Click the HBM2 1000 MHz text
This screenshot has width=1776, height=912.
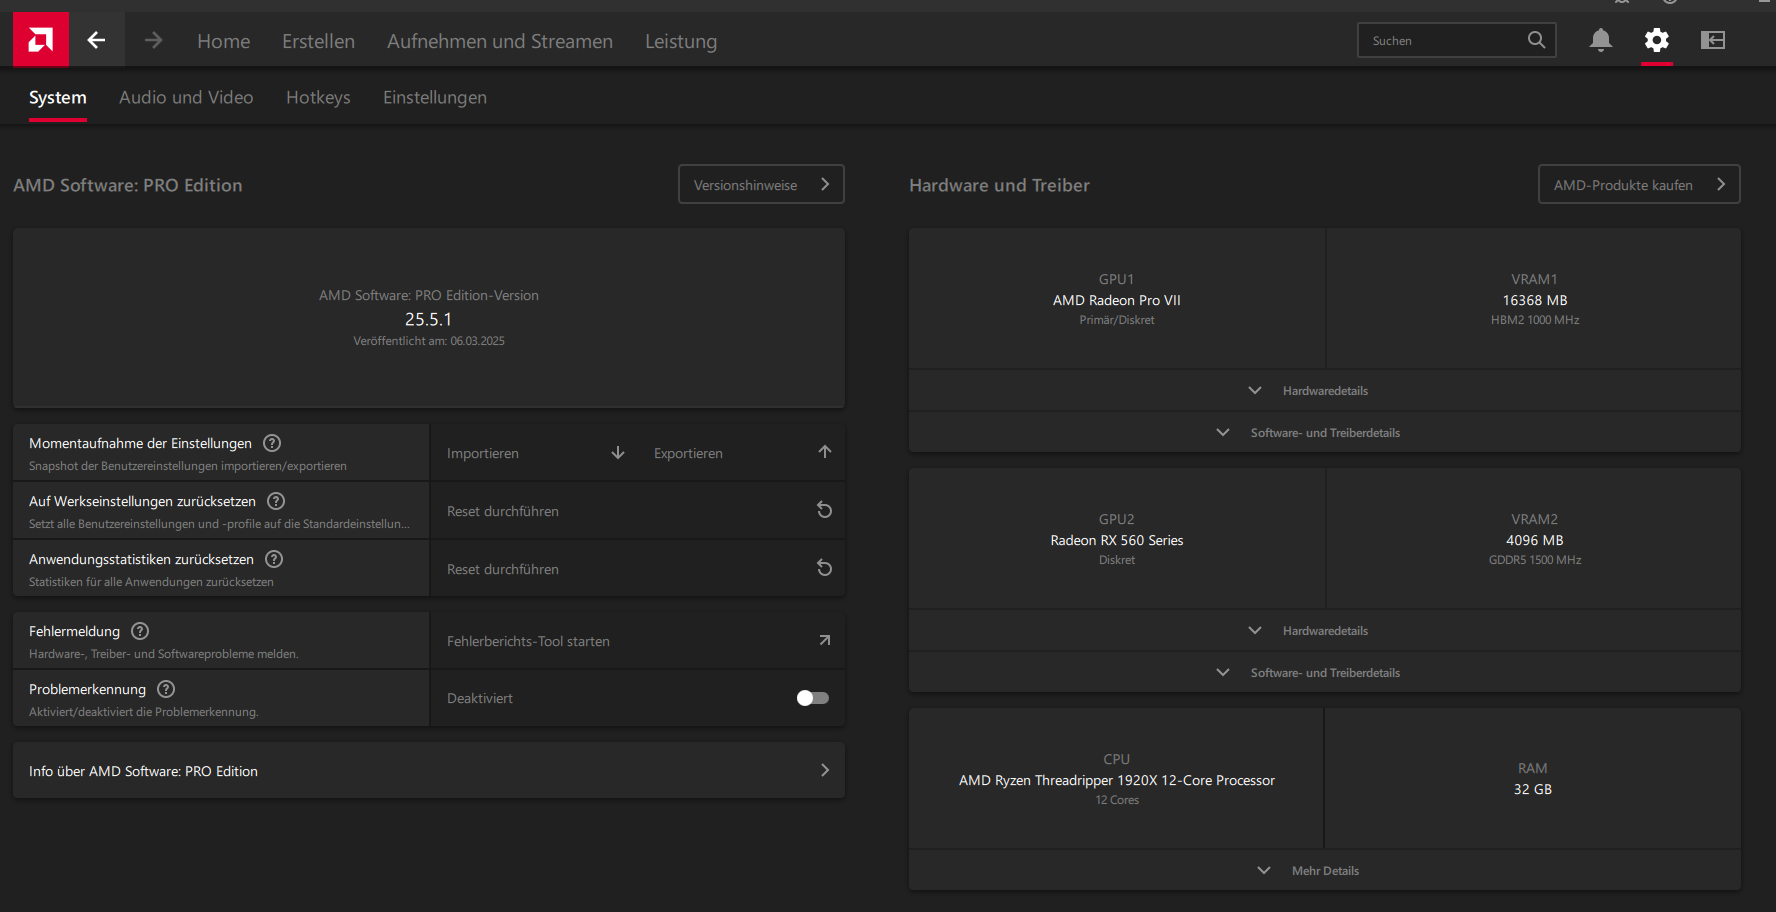click(x=1535, y=320)
